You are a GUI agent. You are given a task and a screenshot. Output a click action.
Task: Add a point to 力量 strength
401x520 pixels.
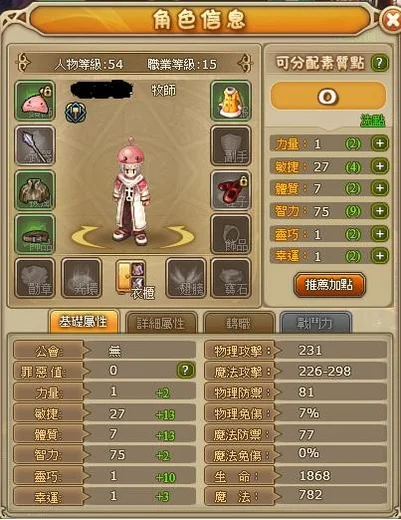380,143
